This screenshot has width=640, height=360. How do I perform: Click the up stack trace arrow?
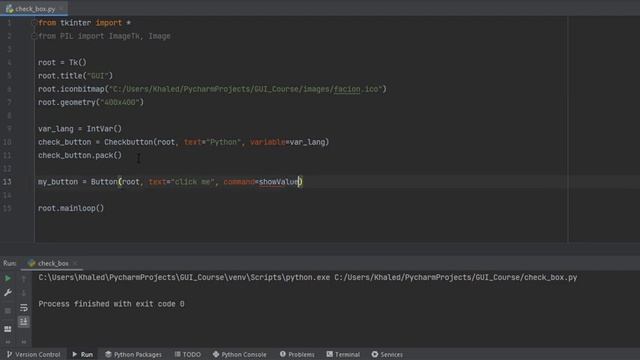click(x=24, y=279)
